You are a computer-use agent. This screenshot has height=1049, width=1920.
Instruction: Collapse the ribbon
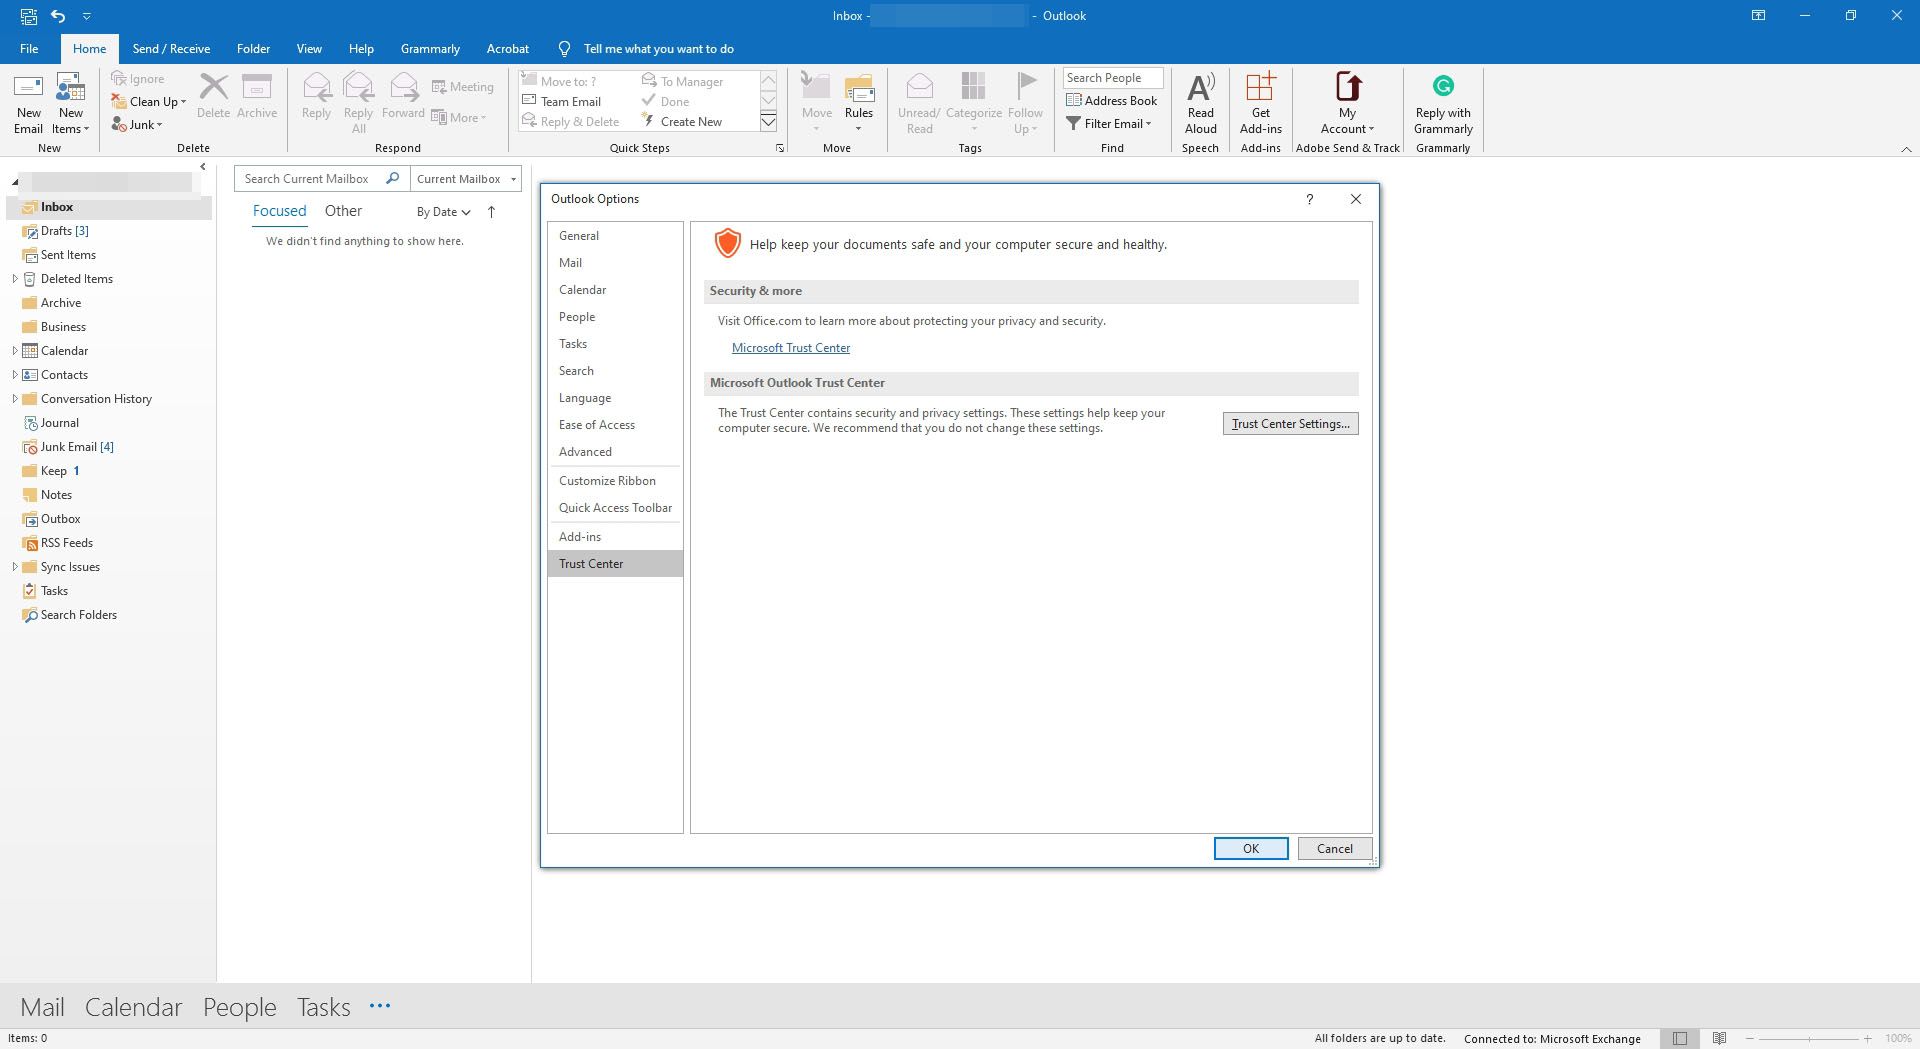(x=1906, y=149)
